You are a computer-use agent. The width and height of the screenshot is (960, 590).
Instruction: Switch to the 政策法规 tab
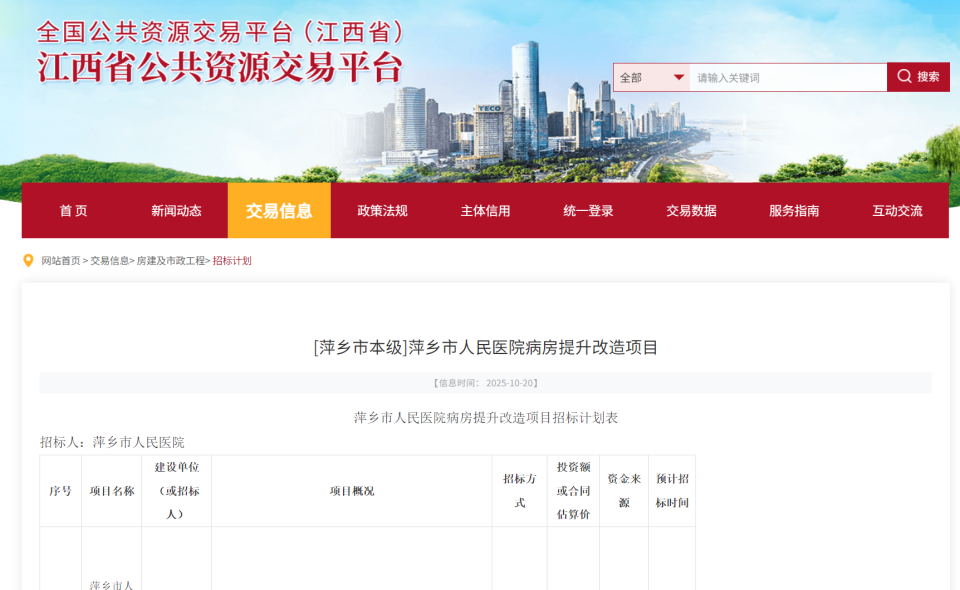381,210
